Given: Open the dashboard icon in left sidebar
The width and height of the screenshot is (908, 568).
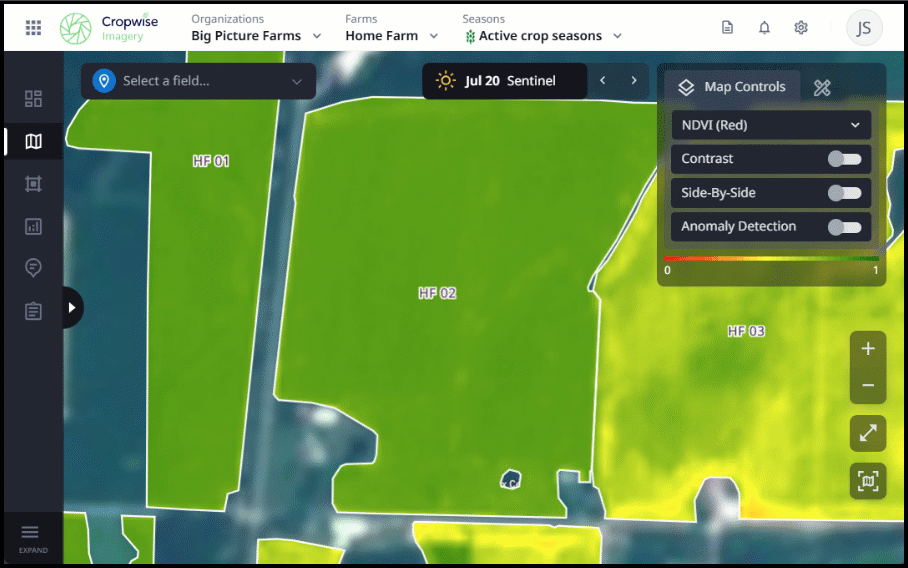Looking at the screenshot, I should (x=33, y=99).
